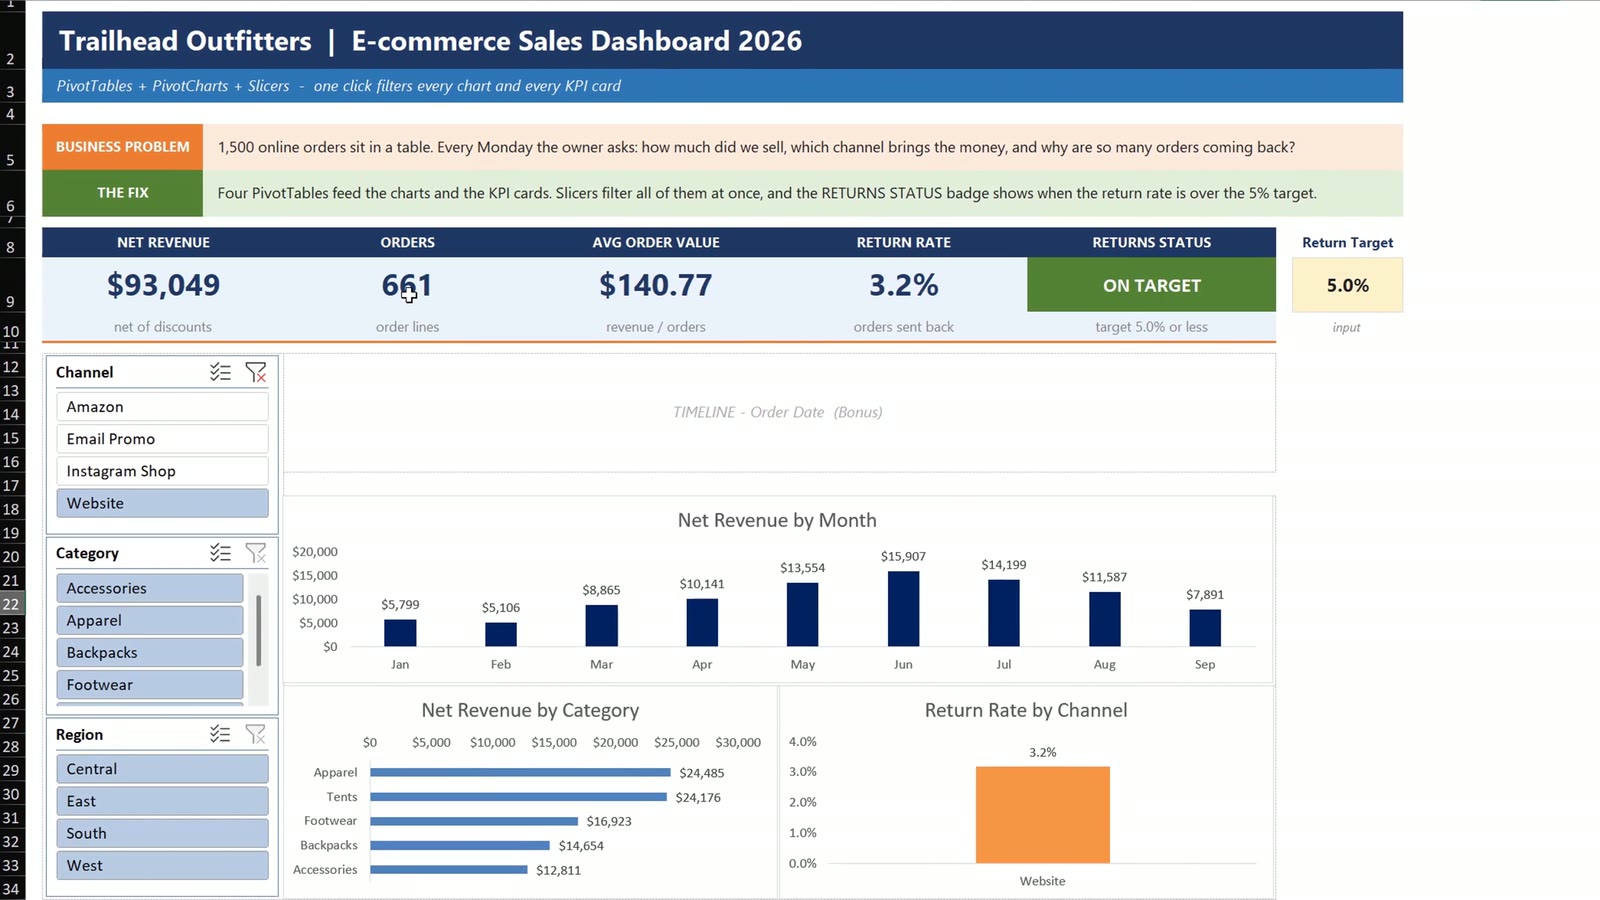Screen dimensions: 1600x900
Task: Select the Backpacks category
Action: tap(150, 652)
